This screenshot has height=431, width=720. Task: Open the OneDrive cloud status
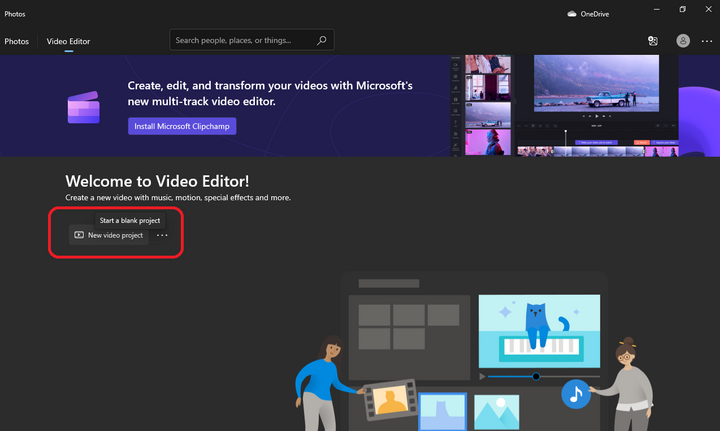tap(588, 14)
